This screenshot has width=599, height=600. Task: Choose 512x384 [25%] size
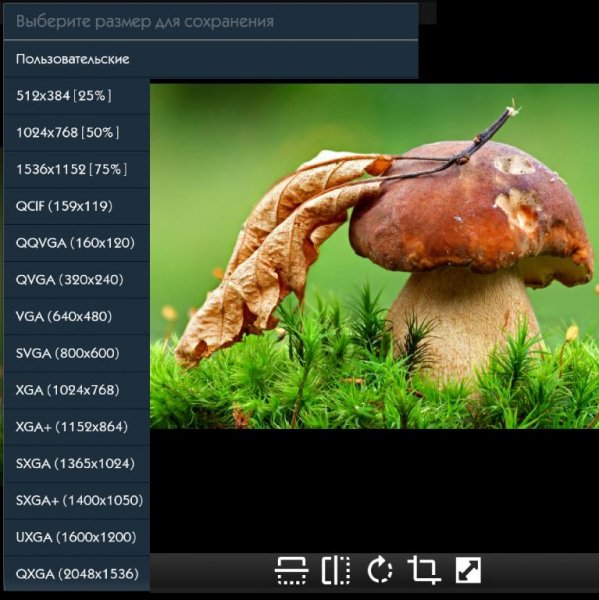pyautogui.click(x=77, y=96)
